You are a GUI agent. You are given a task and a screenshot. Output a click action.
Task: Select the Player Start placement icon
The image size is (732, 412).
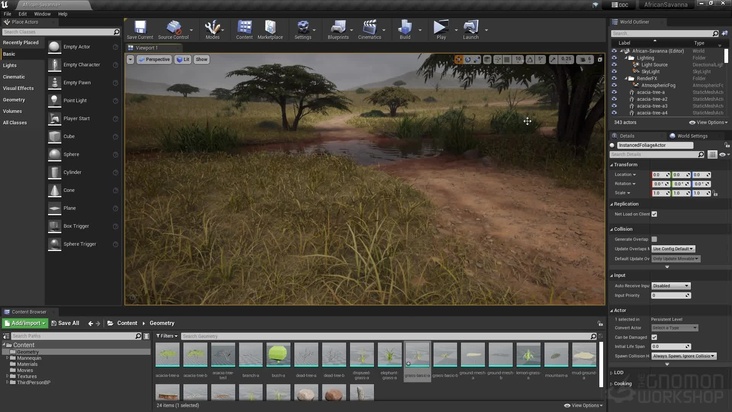click(55, 119)
